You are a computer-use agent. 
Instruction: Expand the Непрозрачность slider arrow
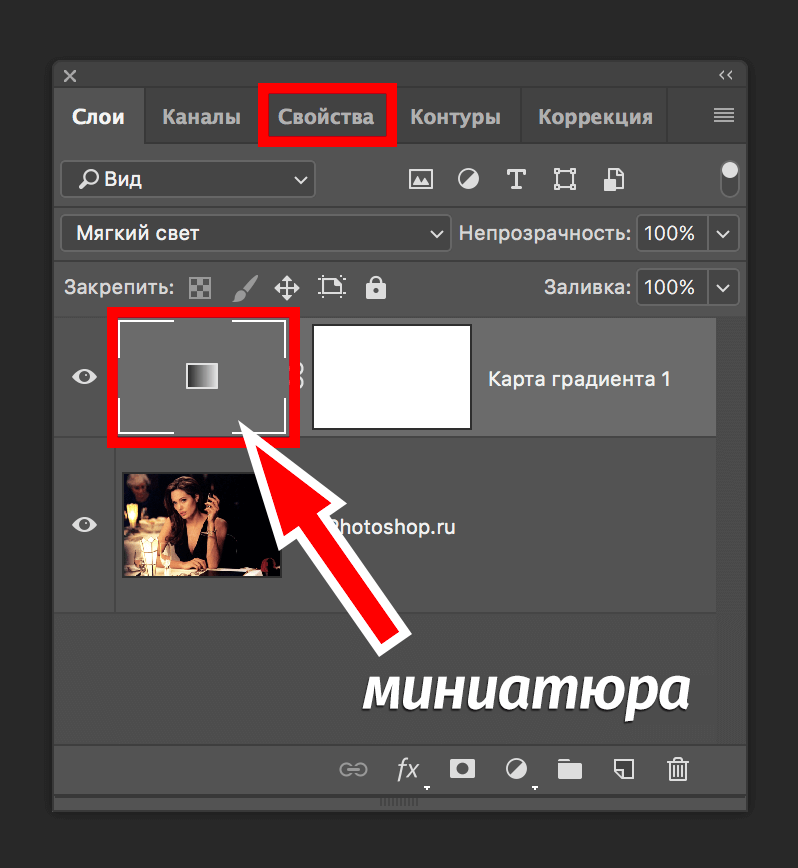723,233
